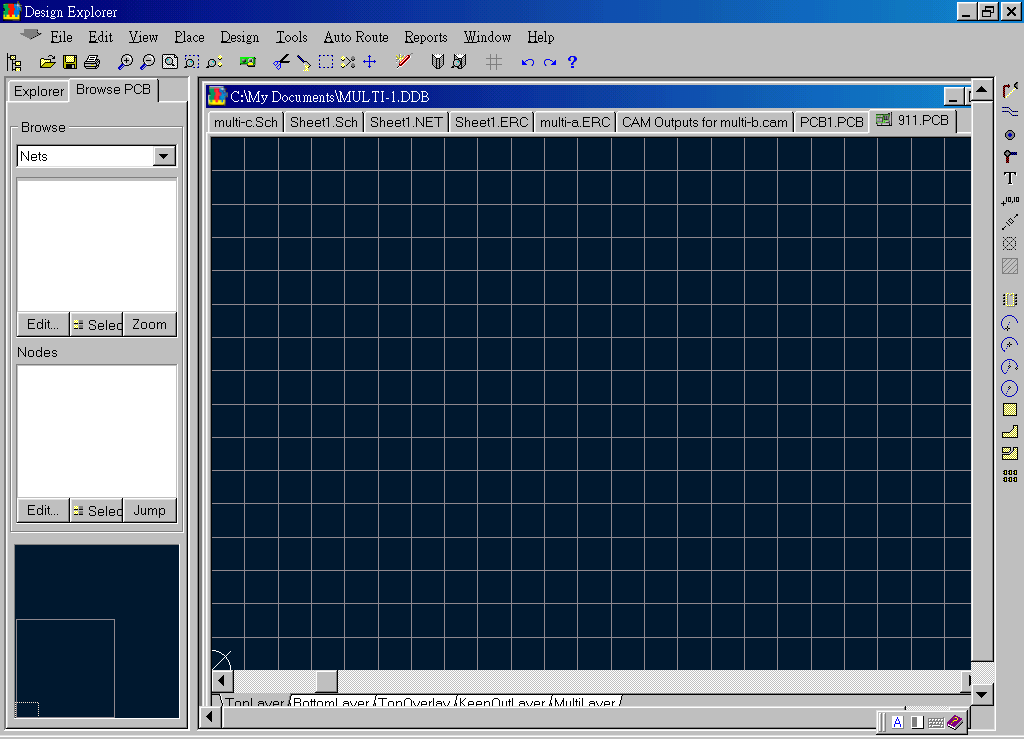Switch to the Explorer panel tab

[x=39, y=91]
